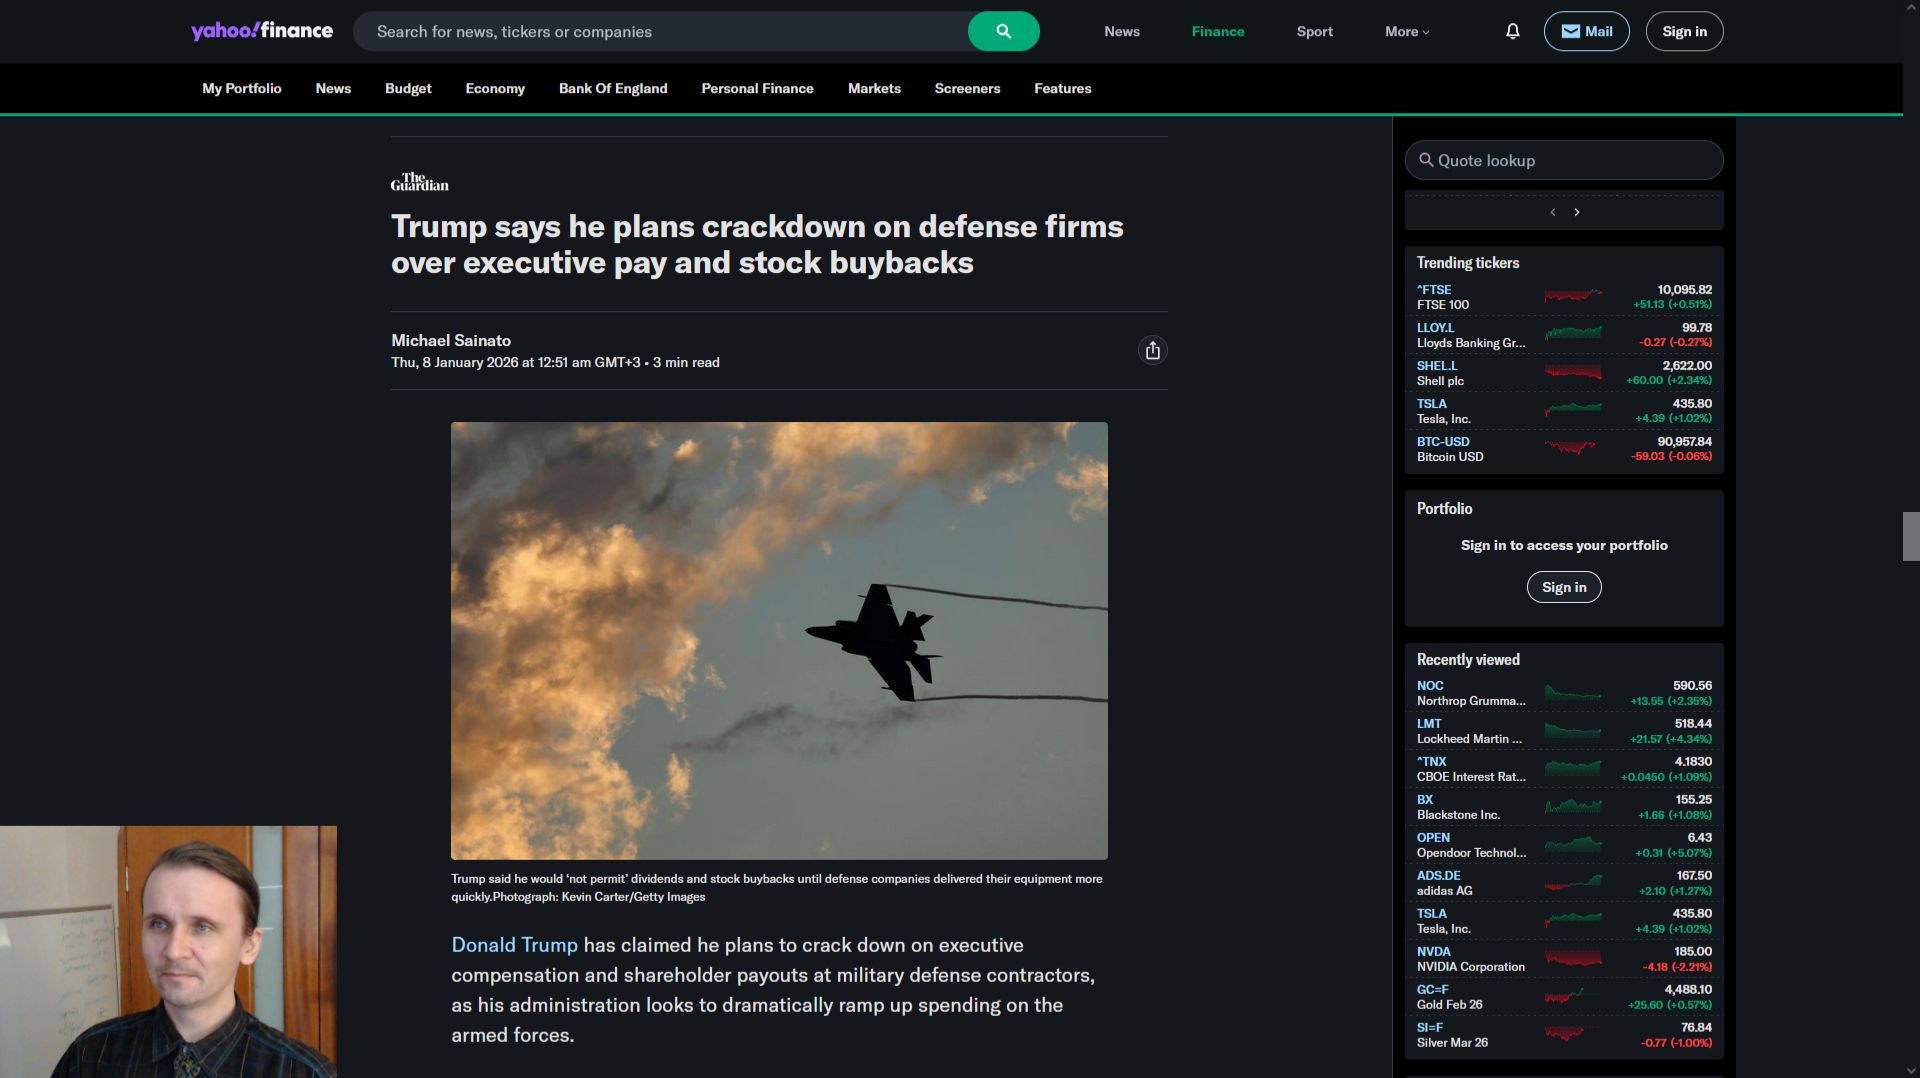Image resolution: width=1920 pixels, height=1078 pixels.
Task: Open the ^FTSE ticker link
Action: 1434,289
